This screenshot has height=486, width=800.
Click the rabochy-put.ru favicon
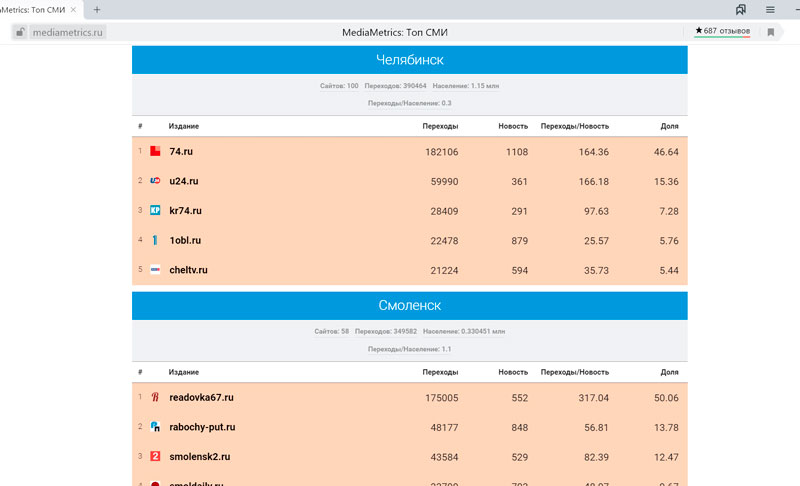tap(155, 427)
